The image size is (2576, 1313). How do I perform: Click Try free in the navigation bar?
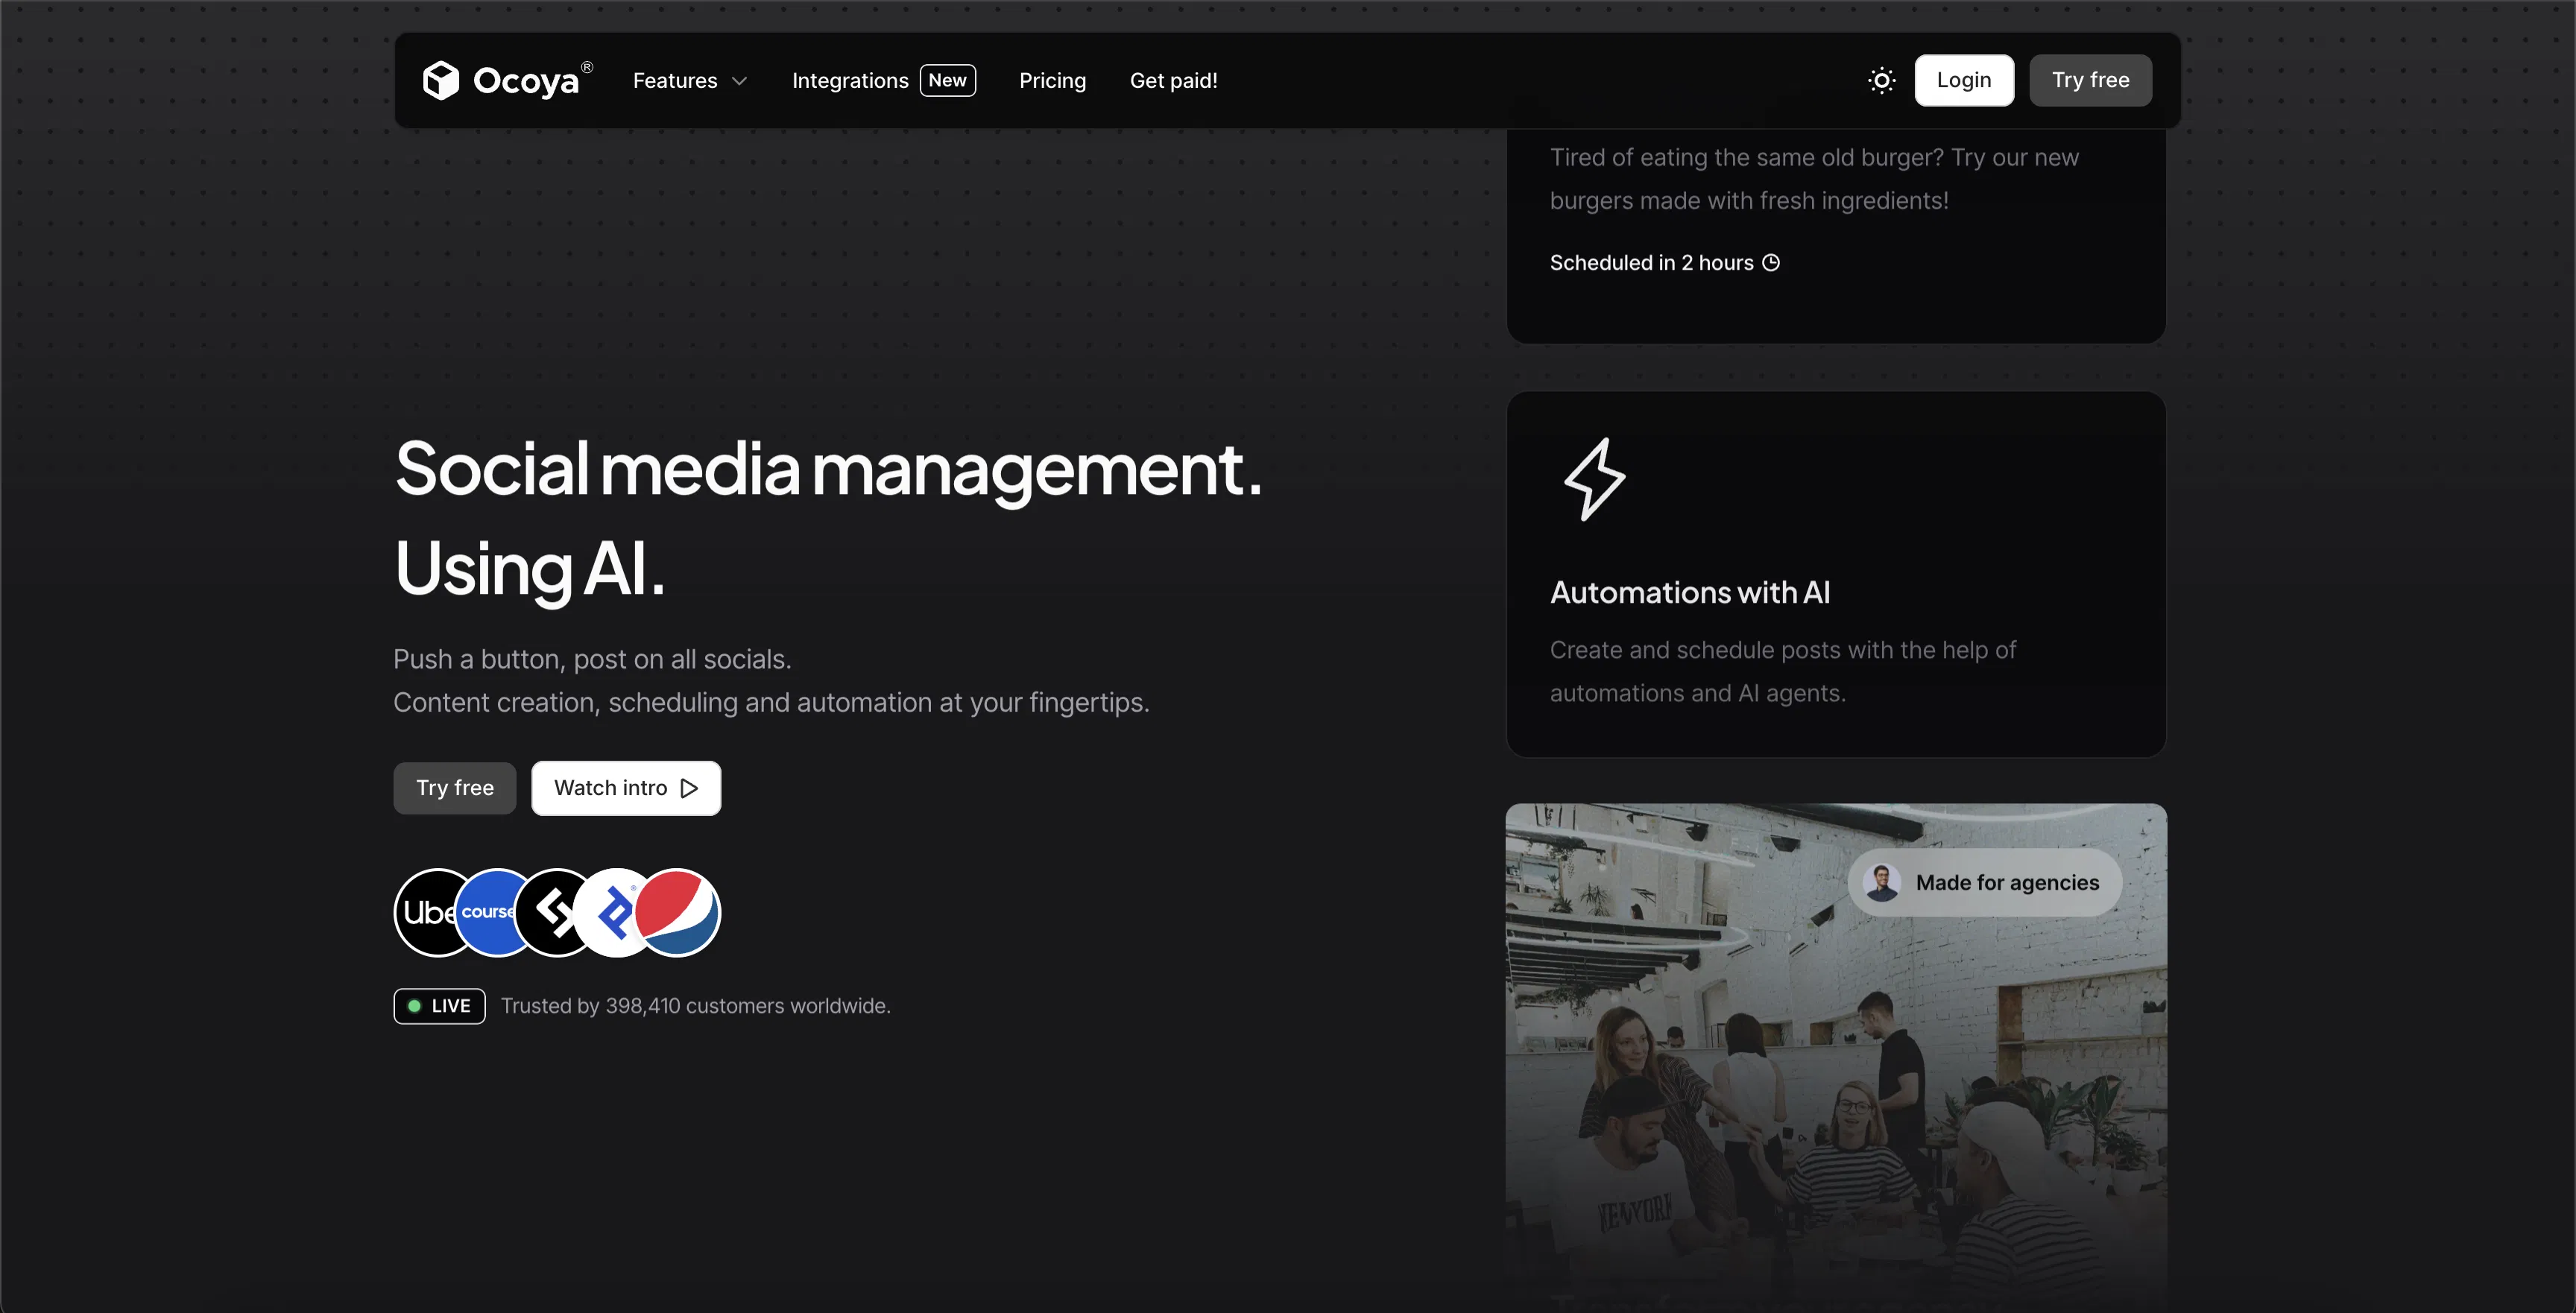click(x=2090, y=80)
